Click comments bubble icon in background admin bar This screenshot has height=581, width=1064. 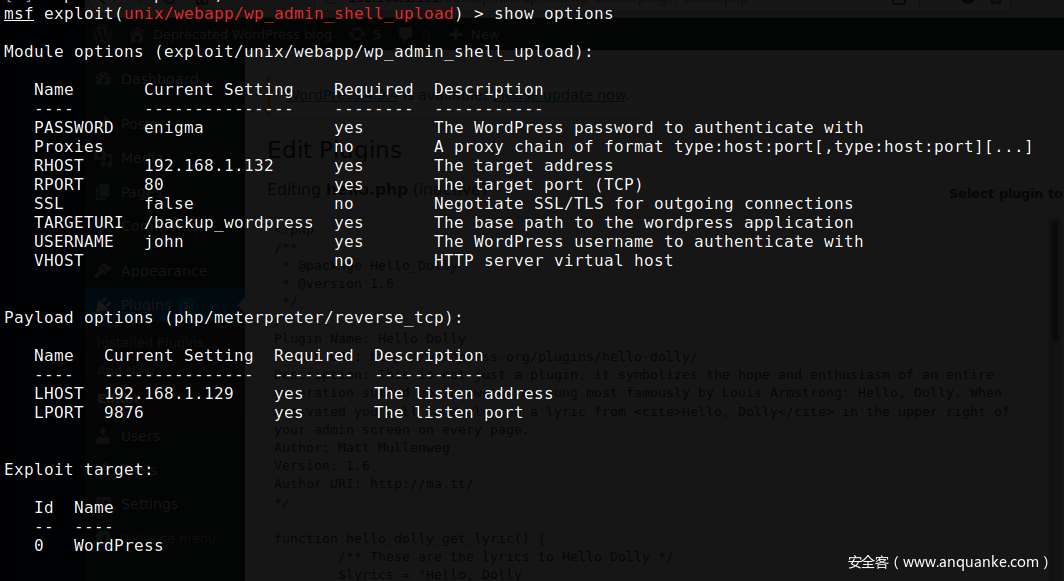pos(405,34)
